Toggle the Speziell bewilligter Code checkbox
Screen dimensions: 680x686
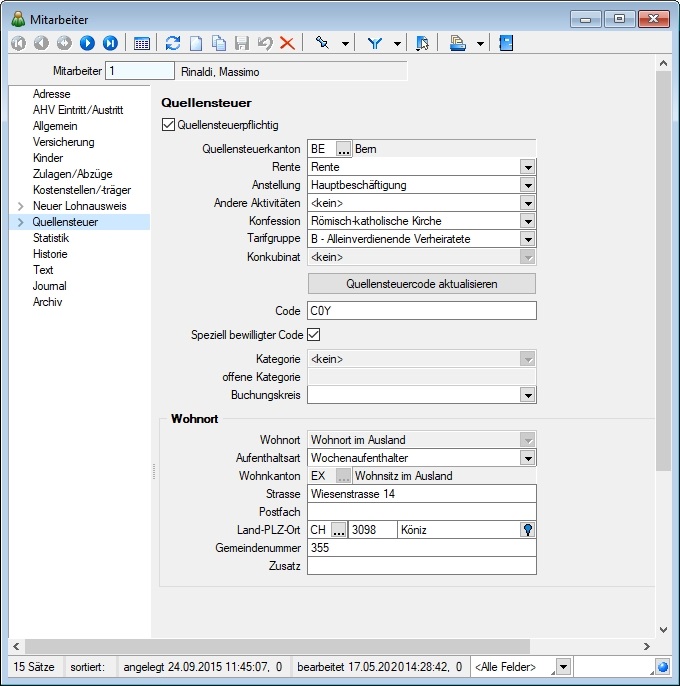pos(314,335)
